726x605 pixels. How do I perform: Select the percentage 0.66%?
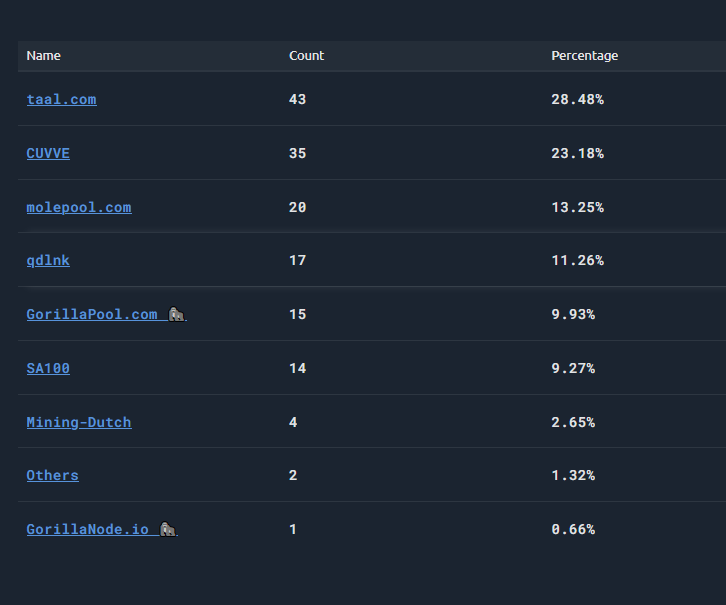573,529
